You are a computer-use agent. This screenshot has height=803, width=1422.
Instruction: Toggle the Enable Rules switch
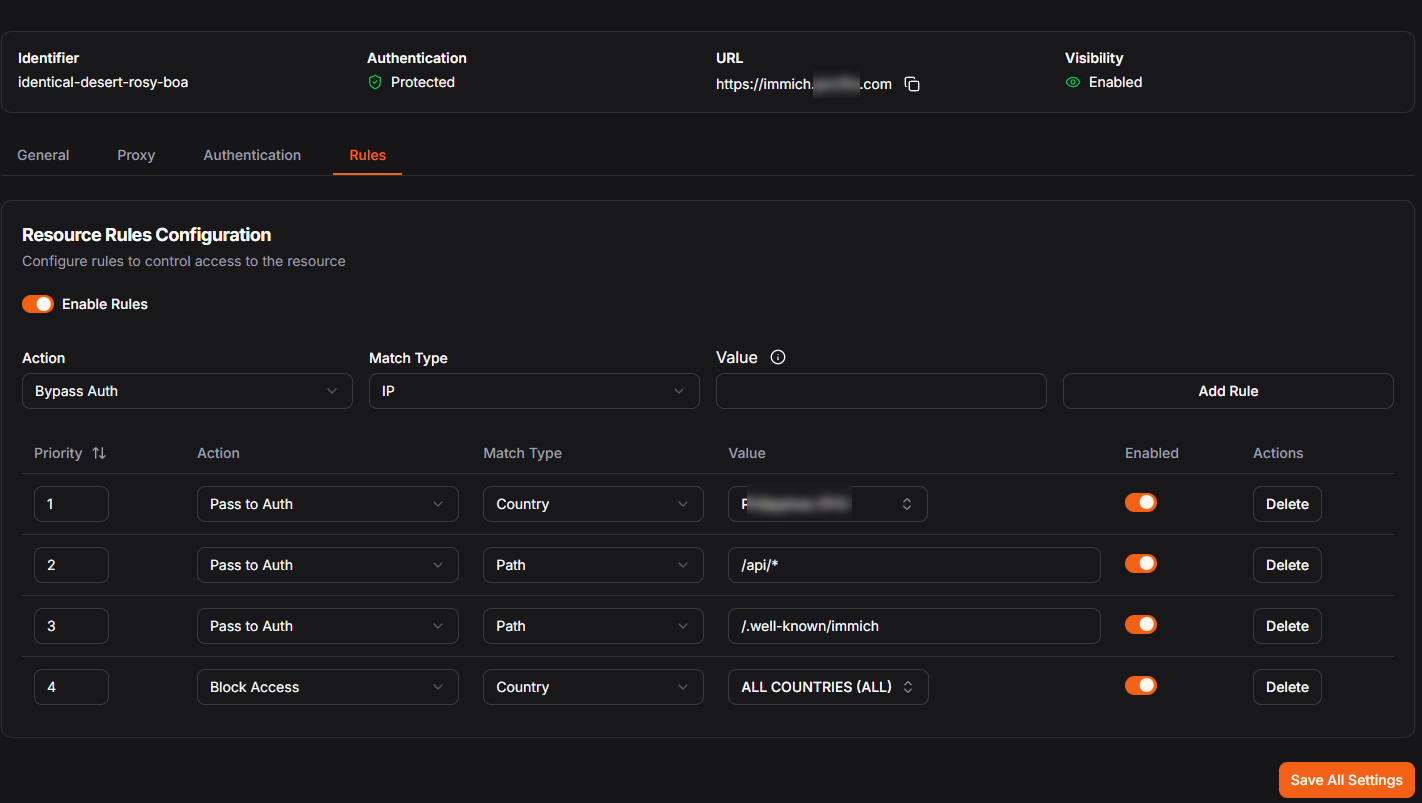[x=38, y=304]
